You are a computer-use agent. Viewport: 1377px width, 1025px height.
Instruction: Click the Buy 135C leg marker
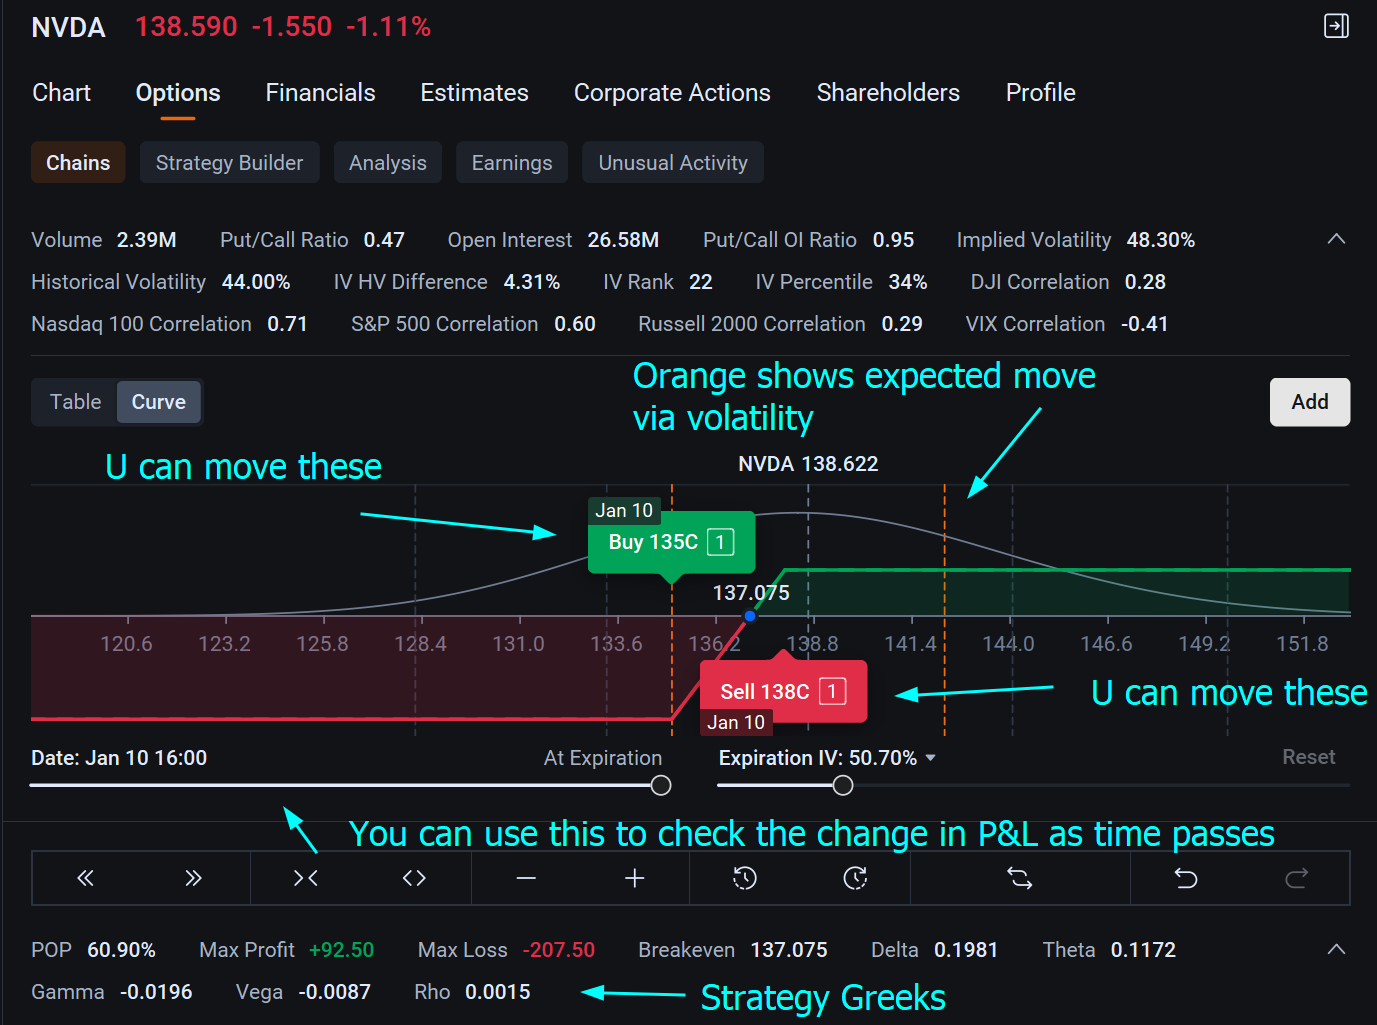[x=671, y=542]
